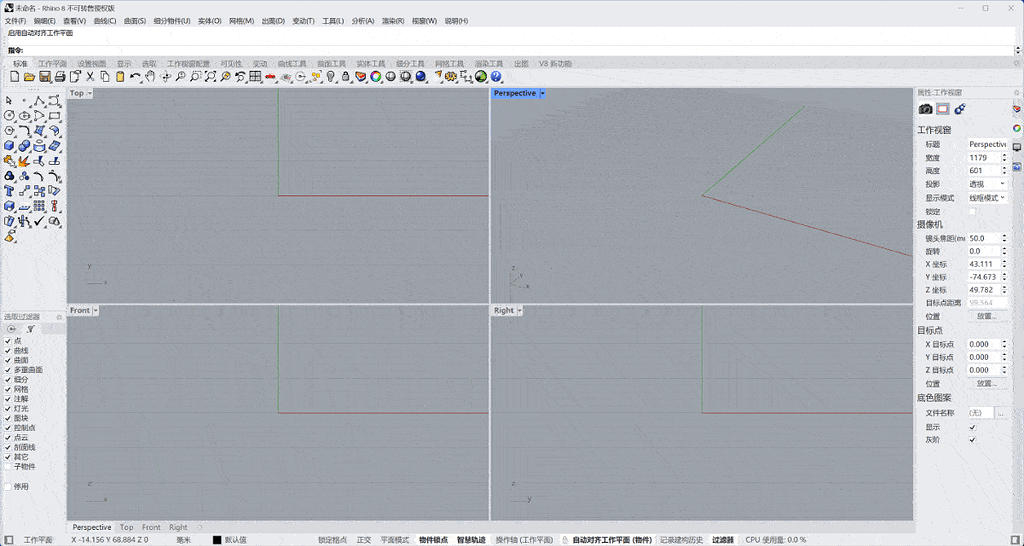The height and width of the screenshot is (546, 1024).
Task: Switch to the 工作平面 toolbar tab
Action: click(52, 64)
